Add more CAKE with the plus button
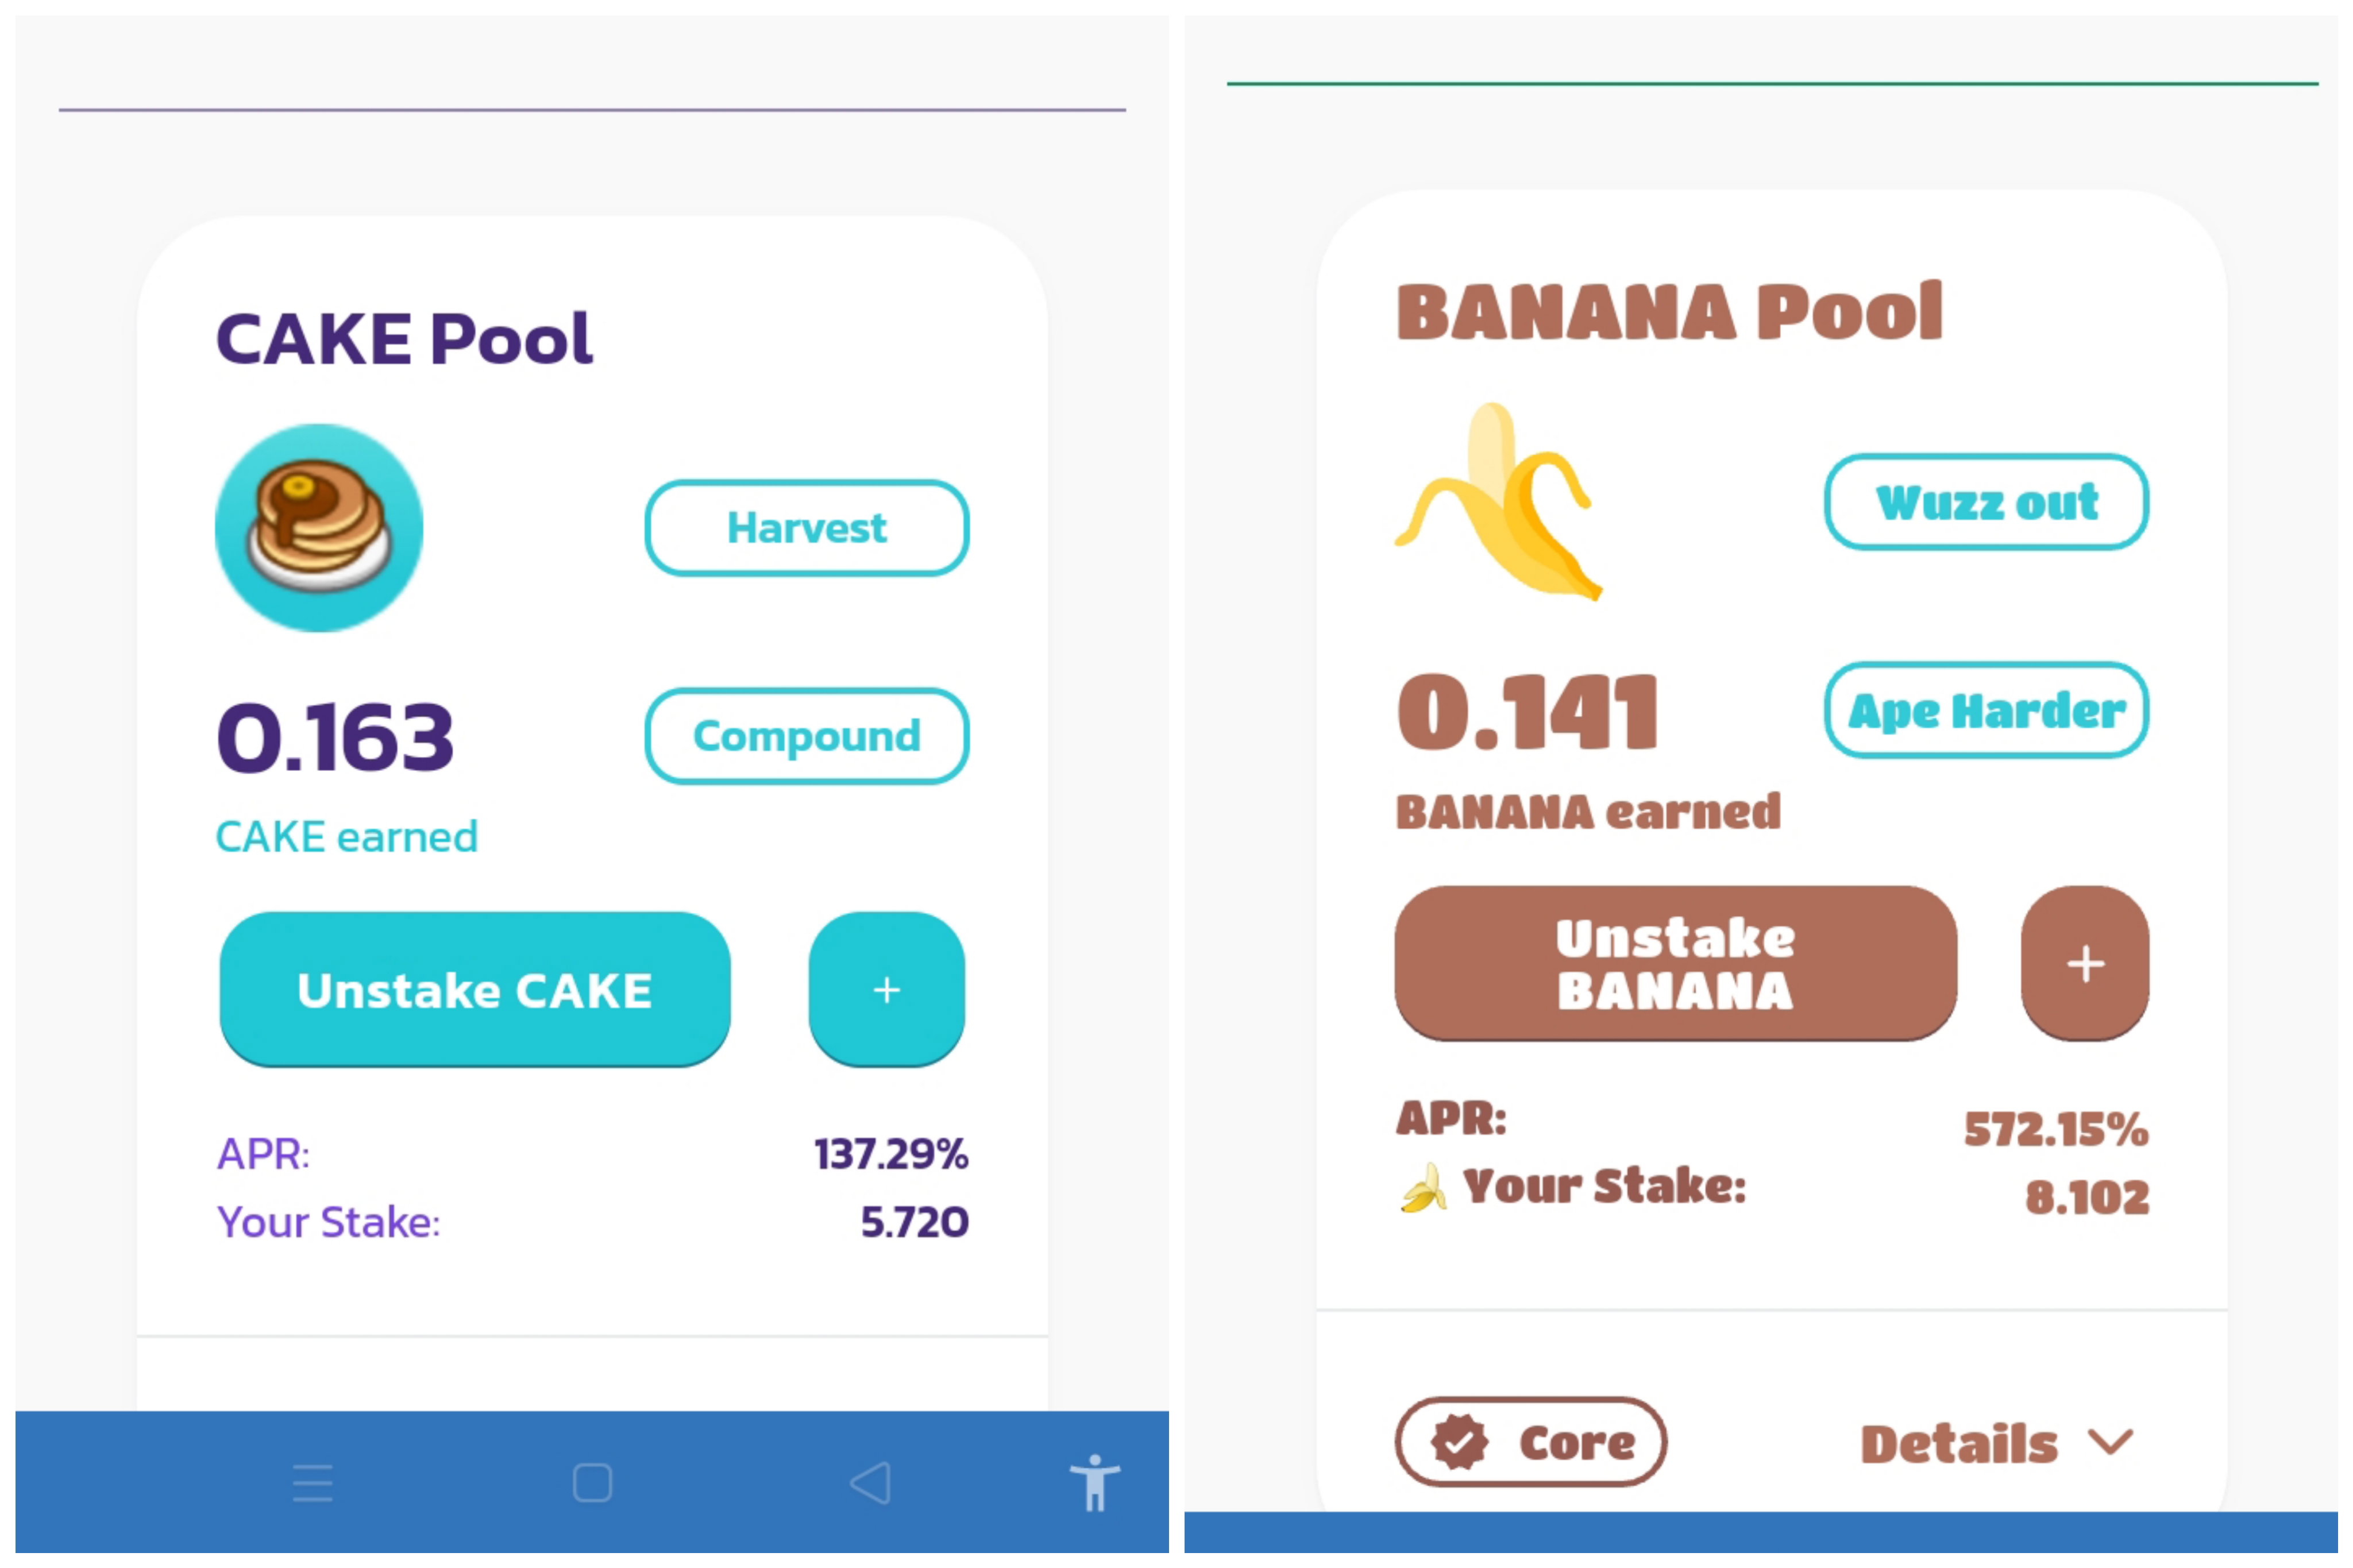This screenshot has height=1568, width=2353. (886, 989)
